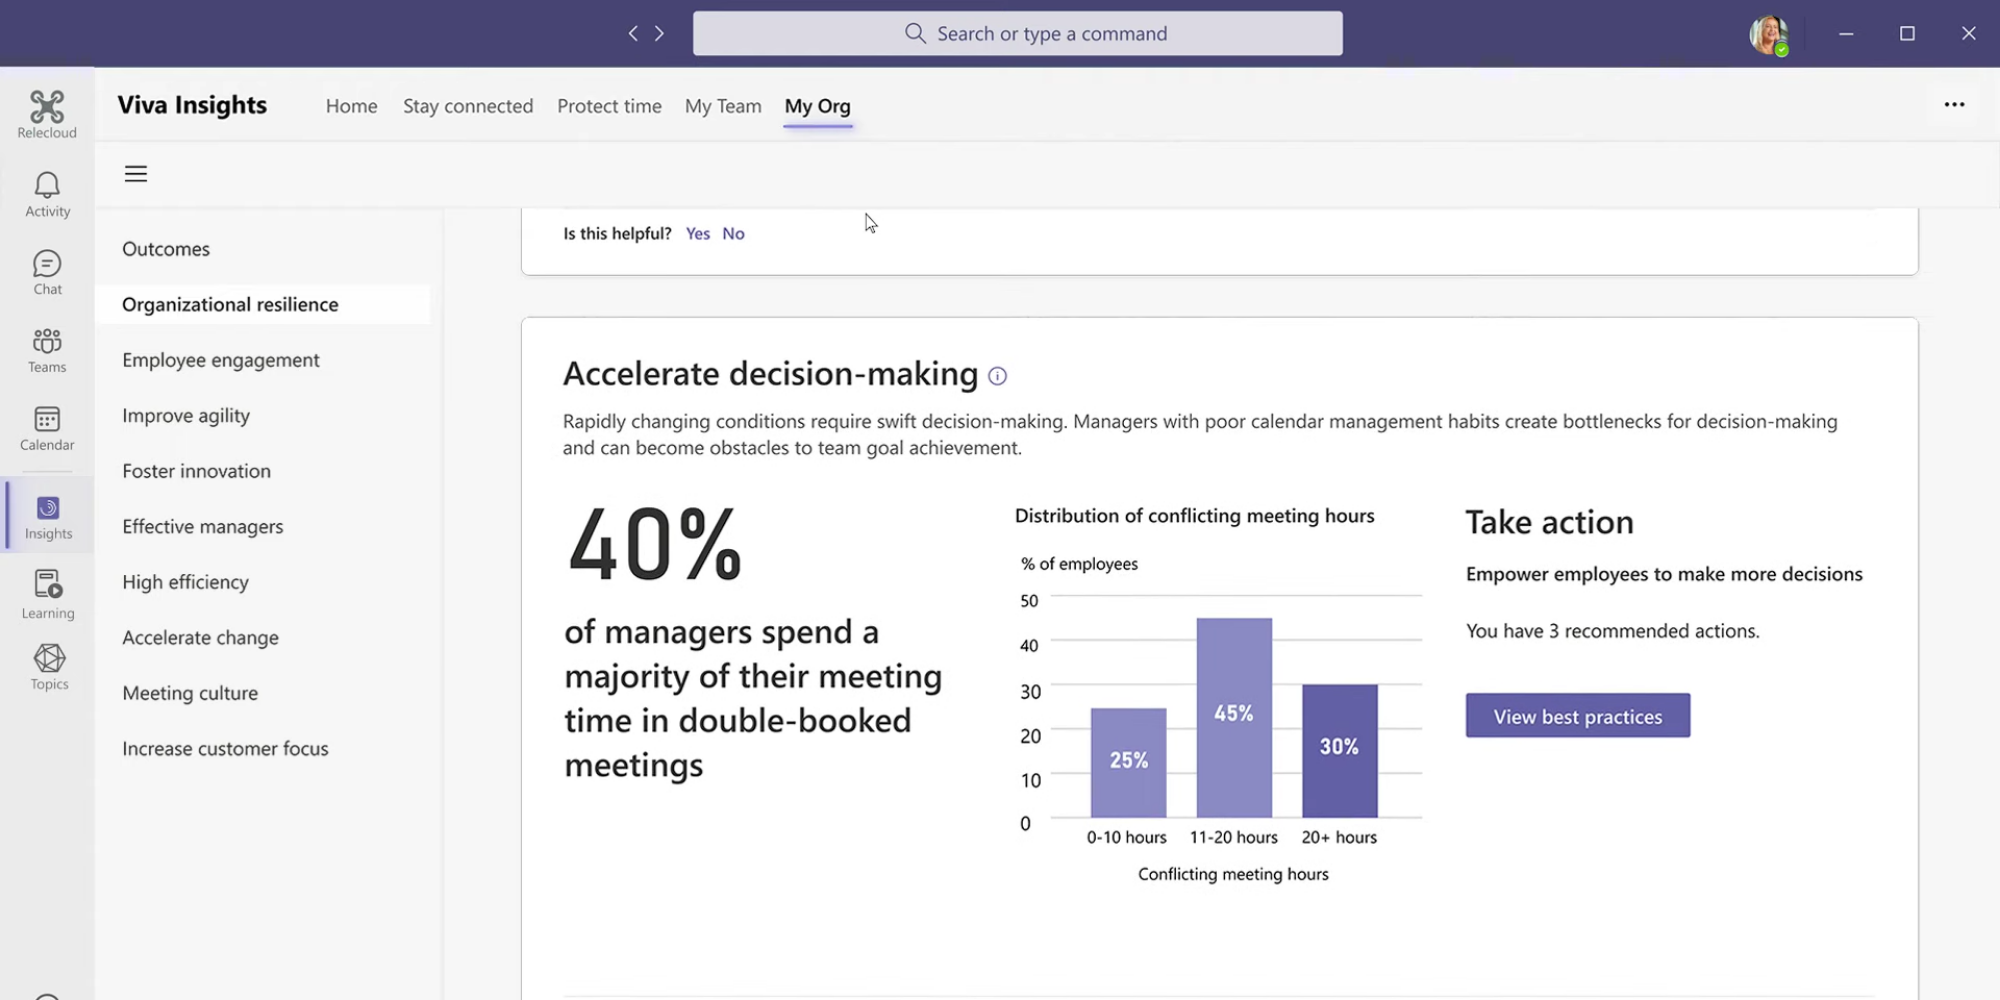
Task: Open the more options ellipsis menu
Action: pos(1954,105)
